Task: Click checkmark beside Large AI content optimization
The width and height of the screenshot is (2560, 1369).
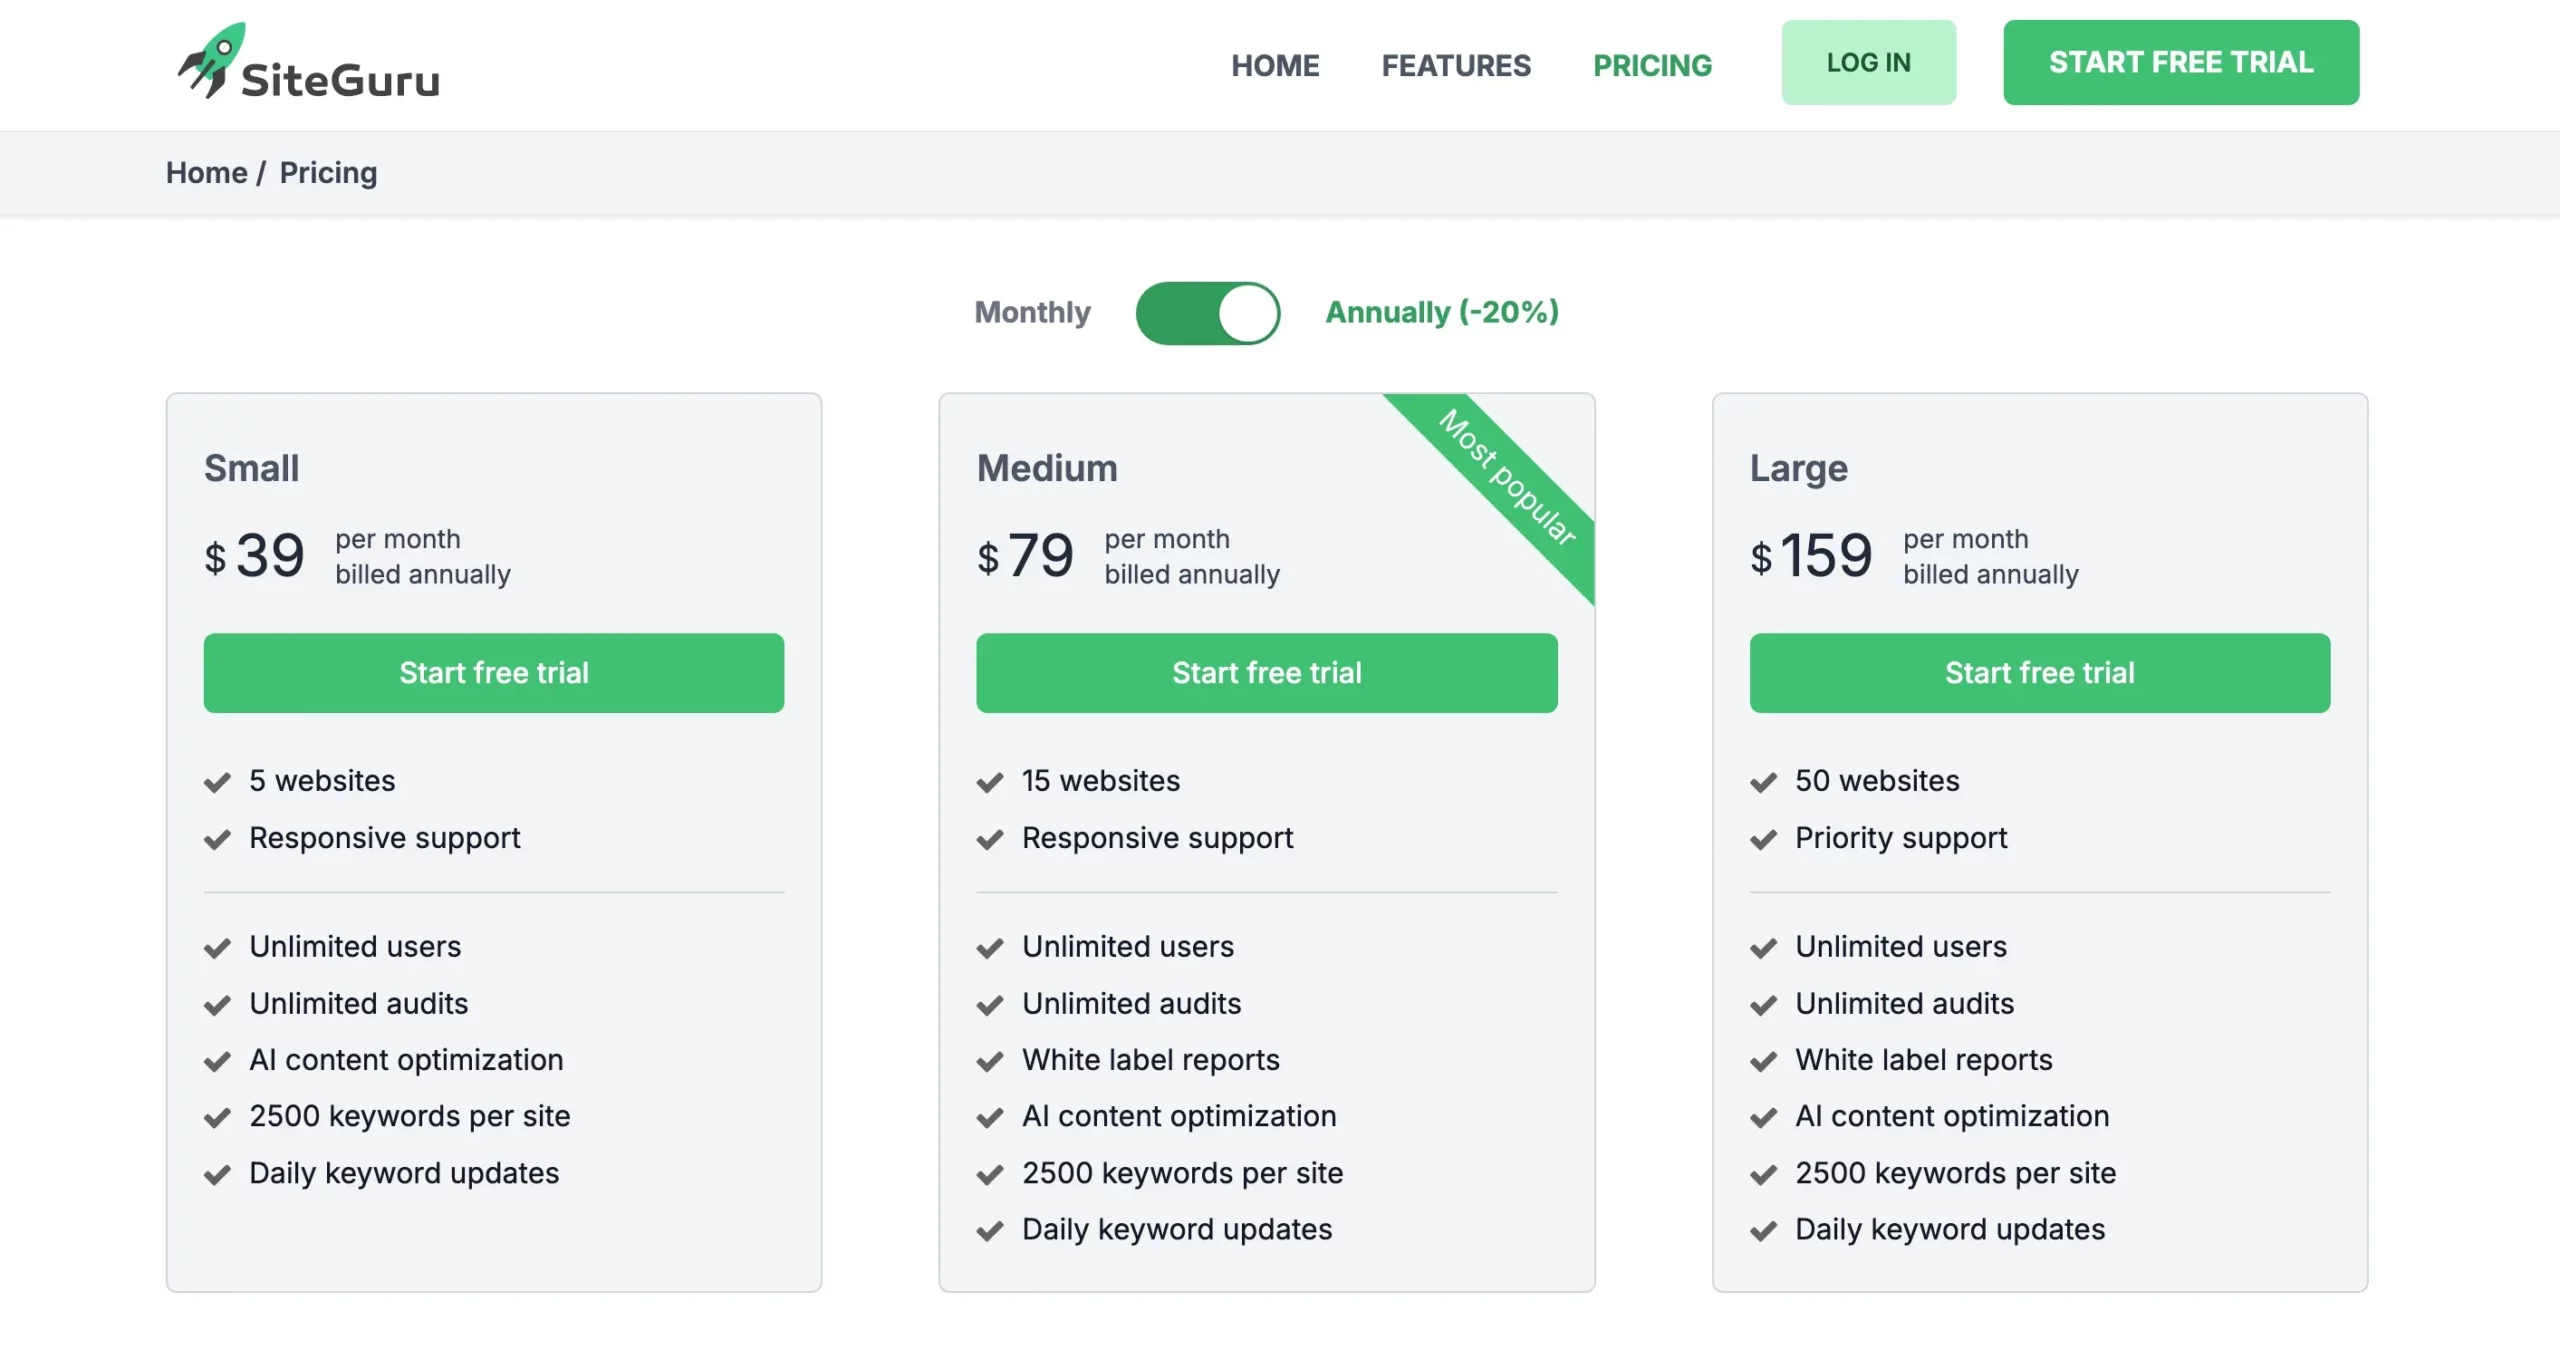Action: [1764, 1117]
